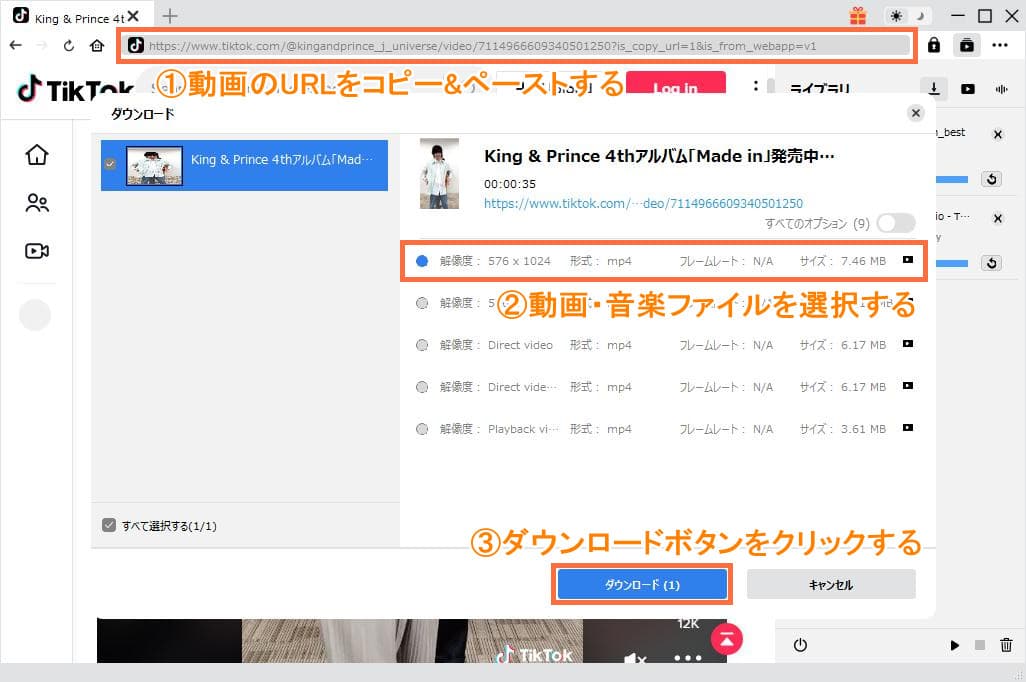This screenshot has height=682, width=1026.
Task: Open the library audio waveform tab icon
Action: click(1001, 89)
